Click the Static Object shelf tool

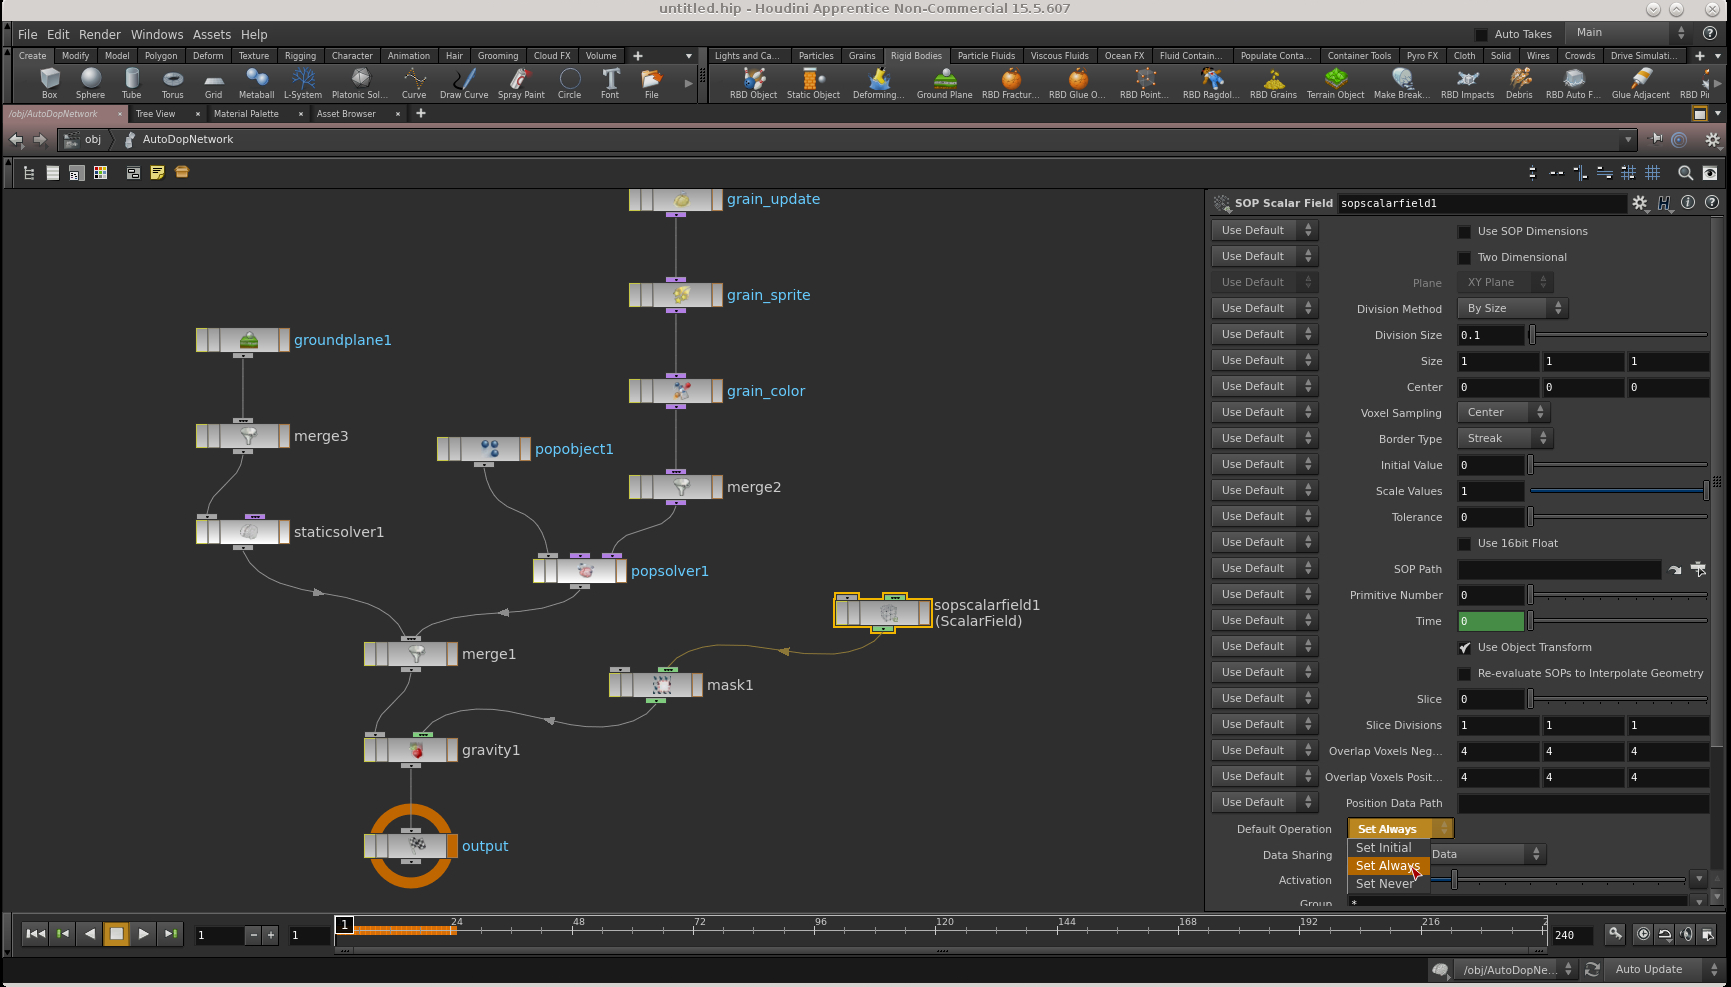pos(813,83)
